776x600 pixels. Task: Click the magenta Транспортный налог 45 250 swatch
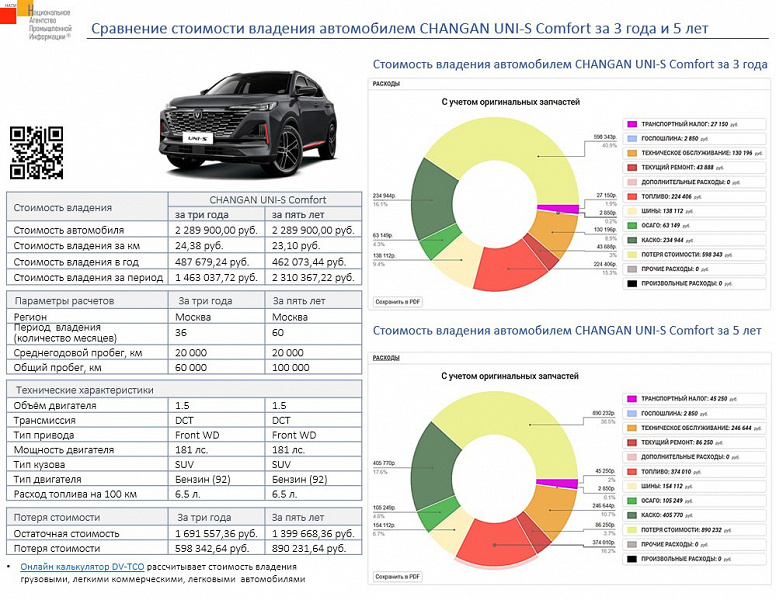(632, 399)
